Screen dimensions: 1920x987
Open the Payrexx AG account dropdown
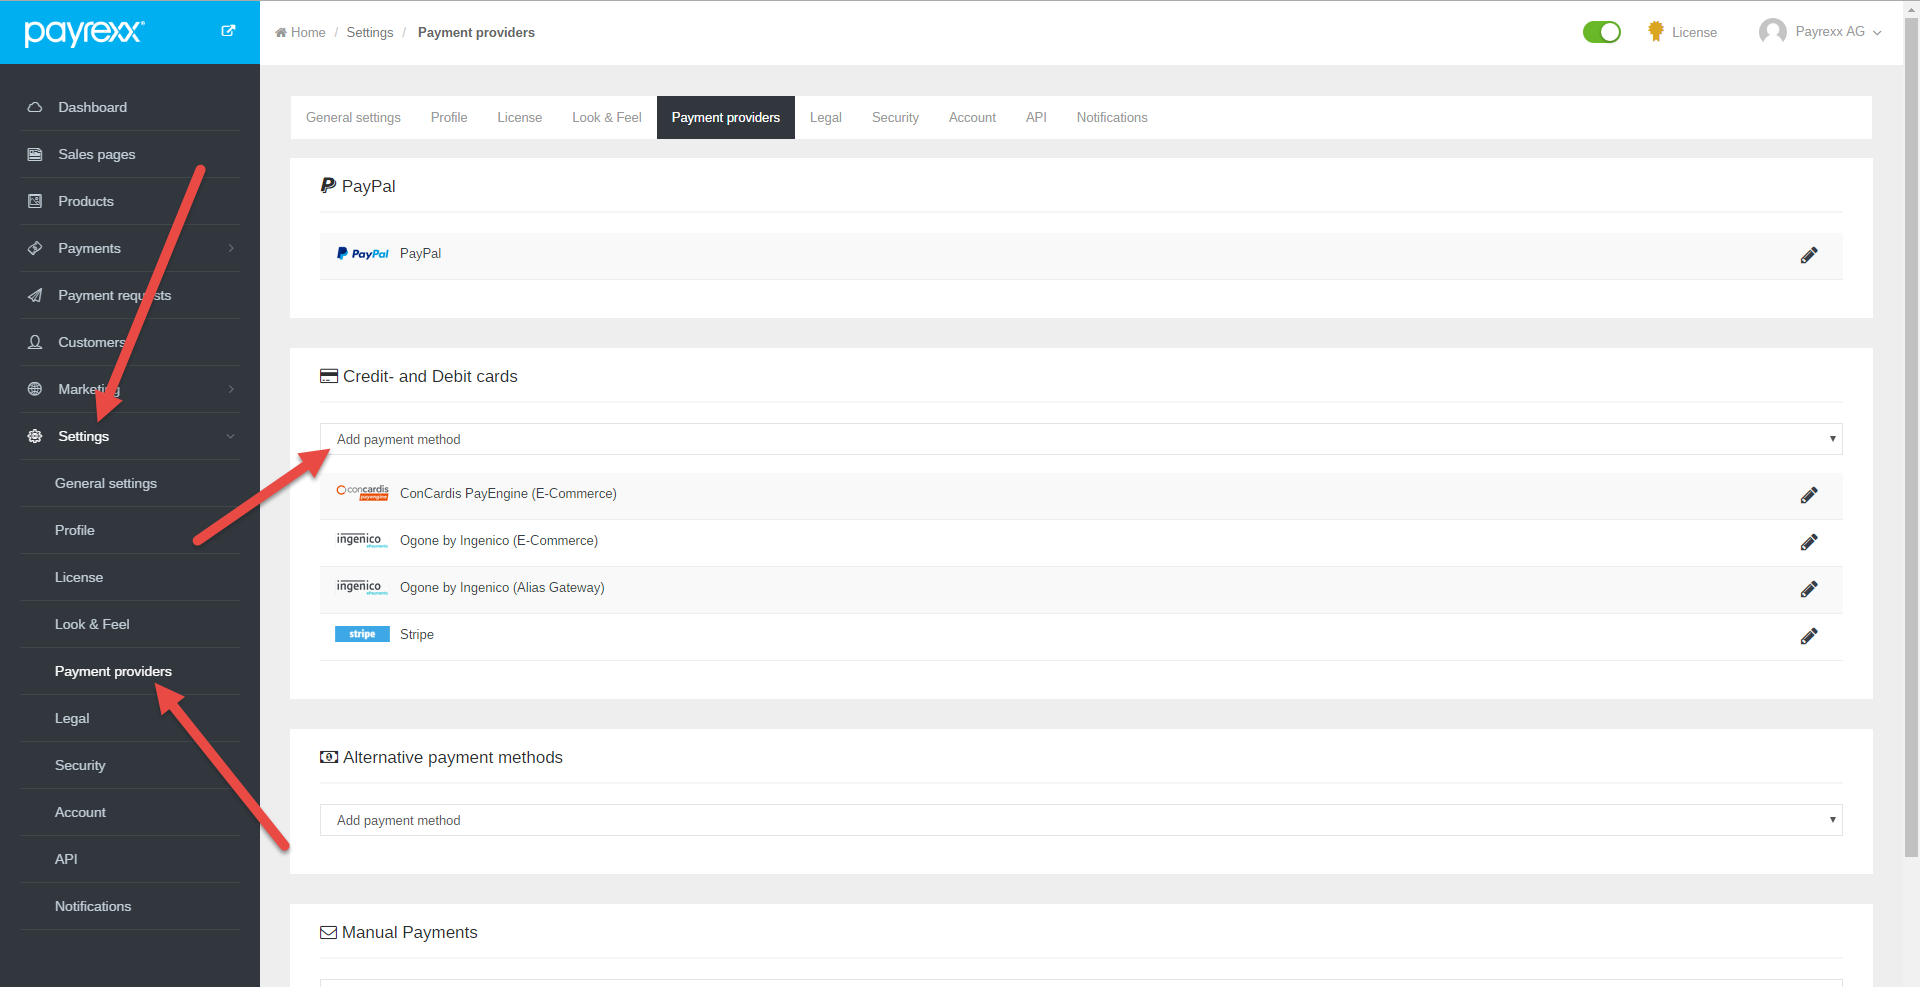click(1839, 32)
